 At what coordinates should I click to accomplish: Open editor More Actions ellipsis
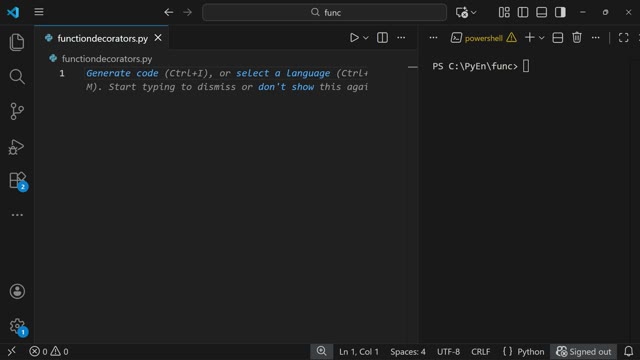[x=401, y=38]
